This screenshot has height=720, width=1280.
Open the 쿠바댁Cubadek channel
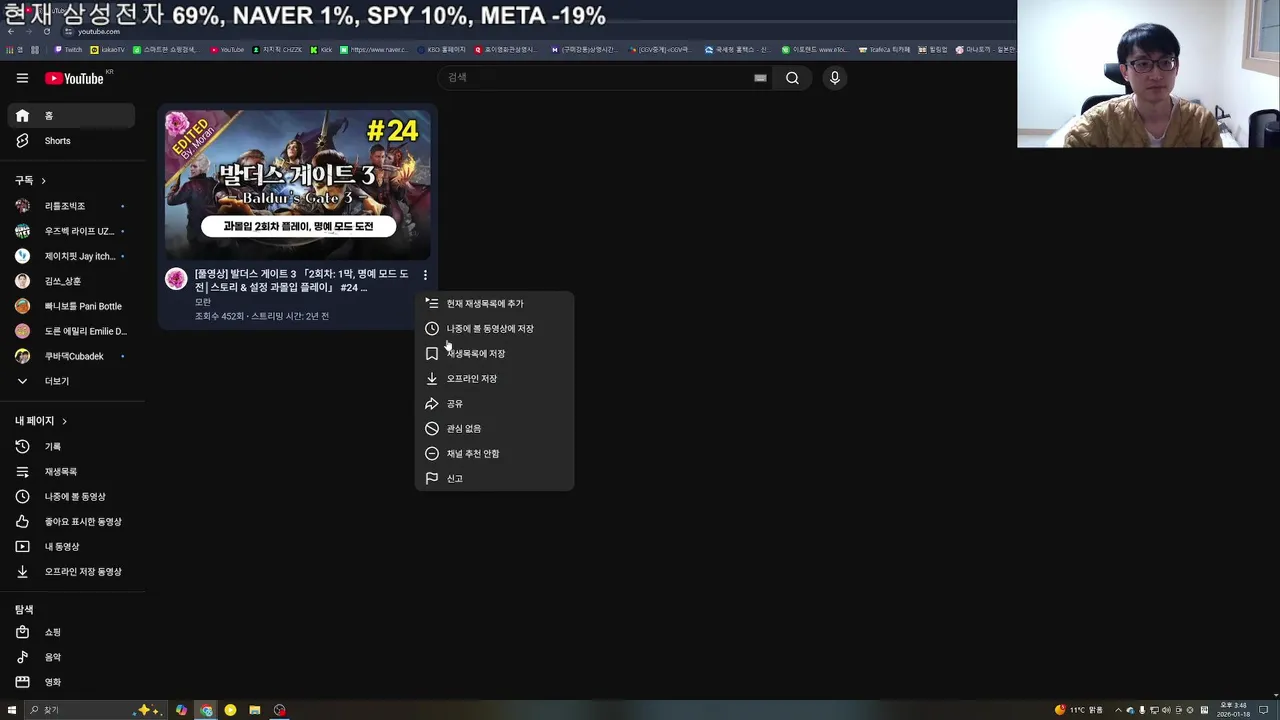(71, 356)
